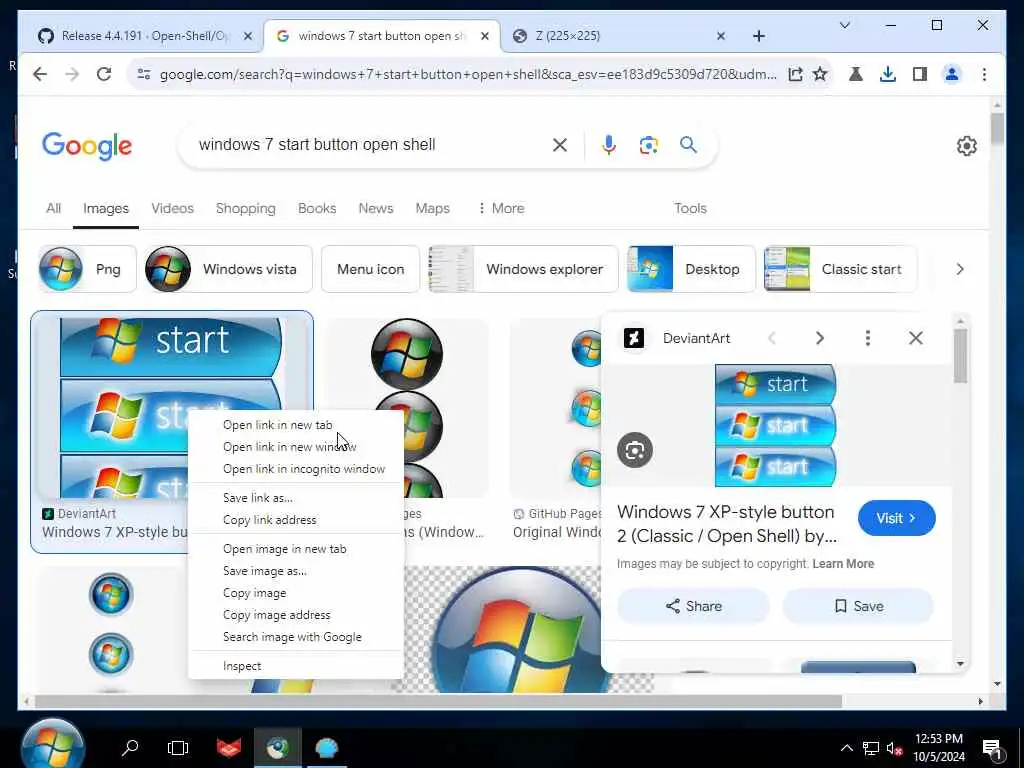Click the Google logo
This screenshot has width=1024, height=768.
coord(87,146)
